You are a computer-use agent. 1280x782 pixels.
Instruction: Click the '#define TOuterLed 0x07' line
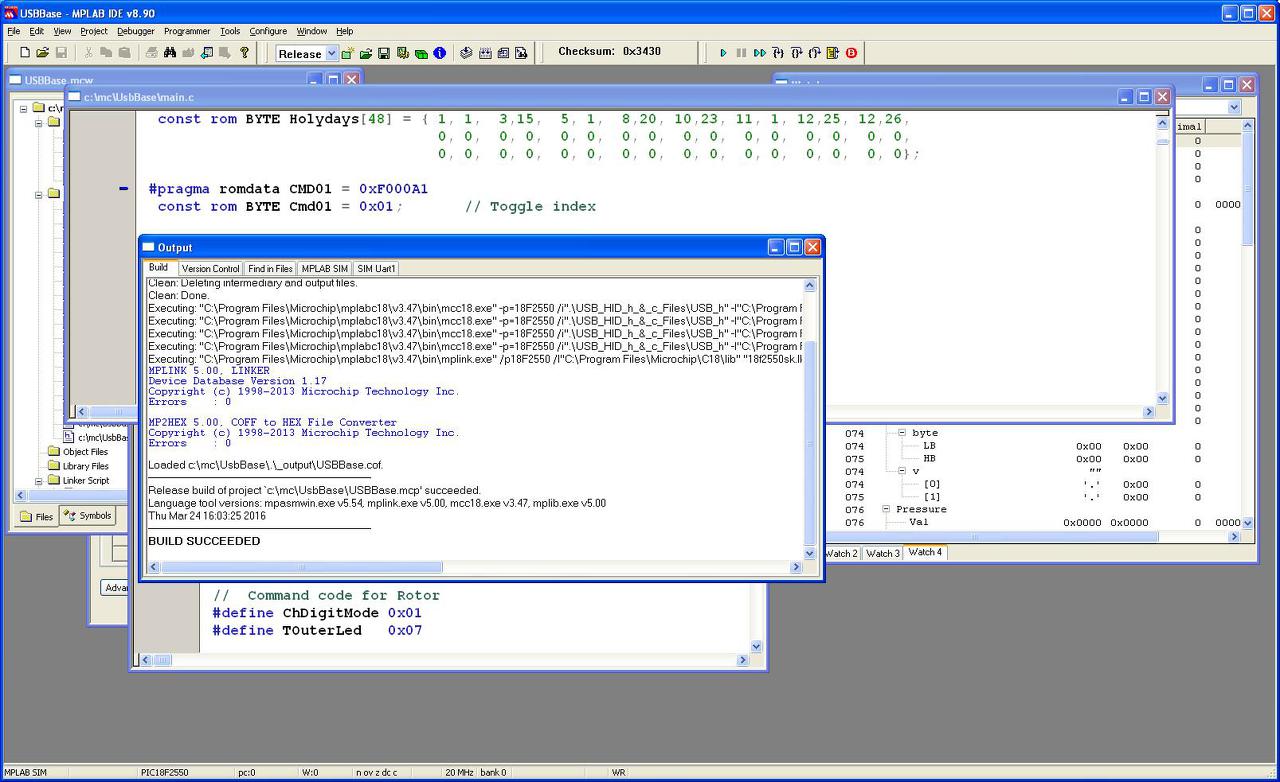point(317,630)
